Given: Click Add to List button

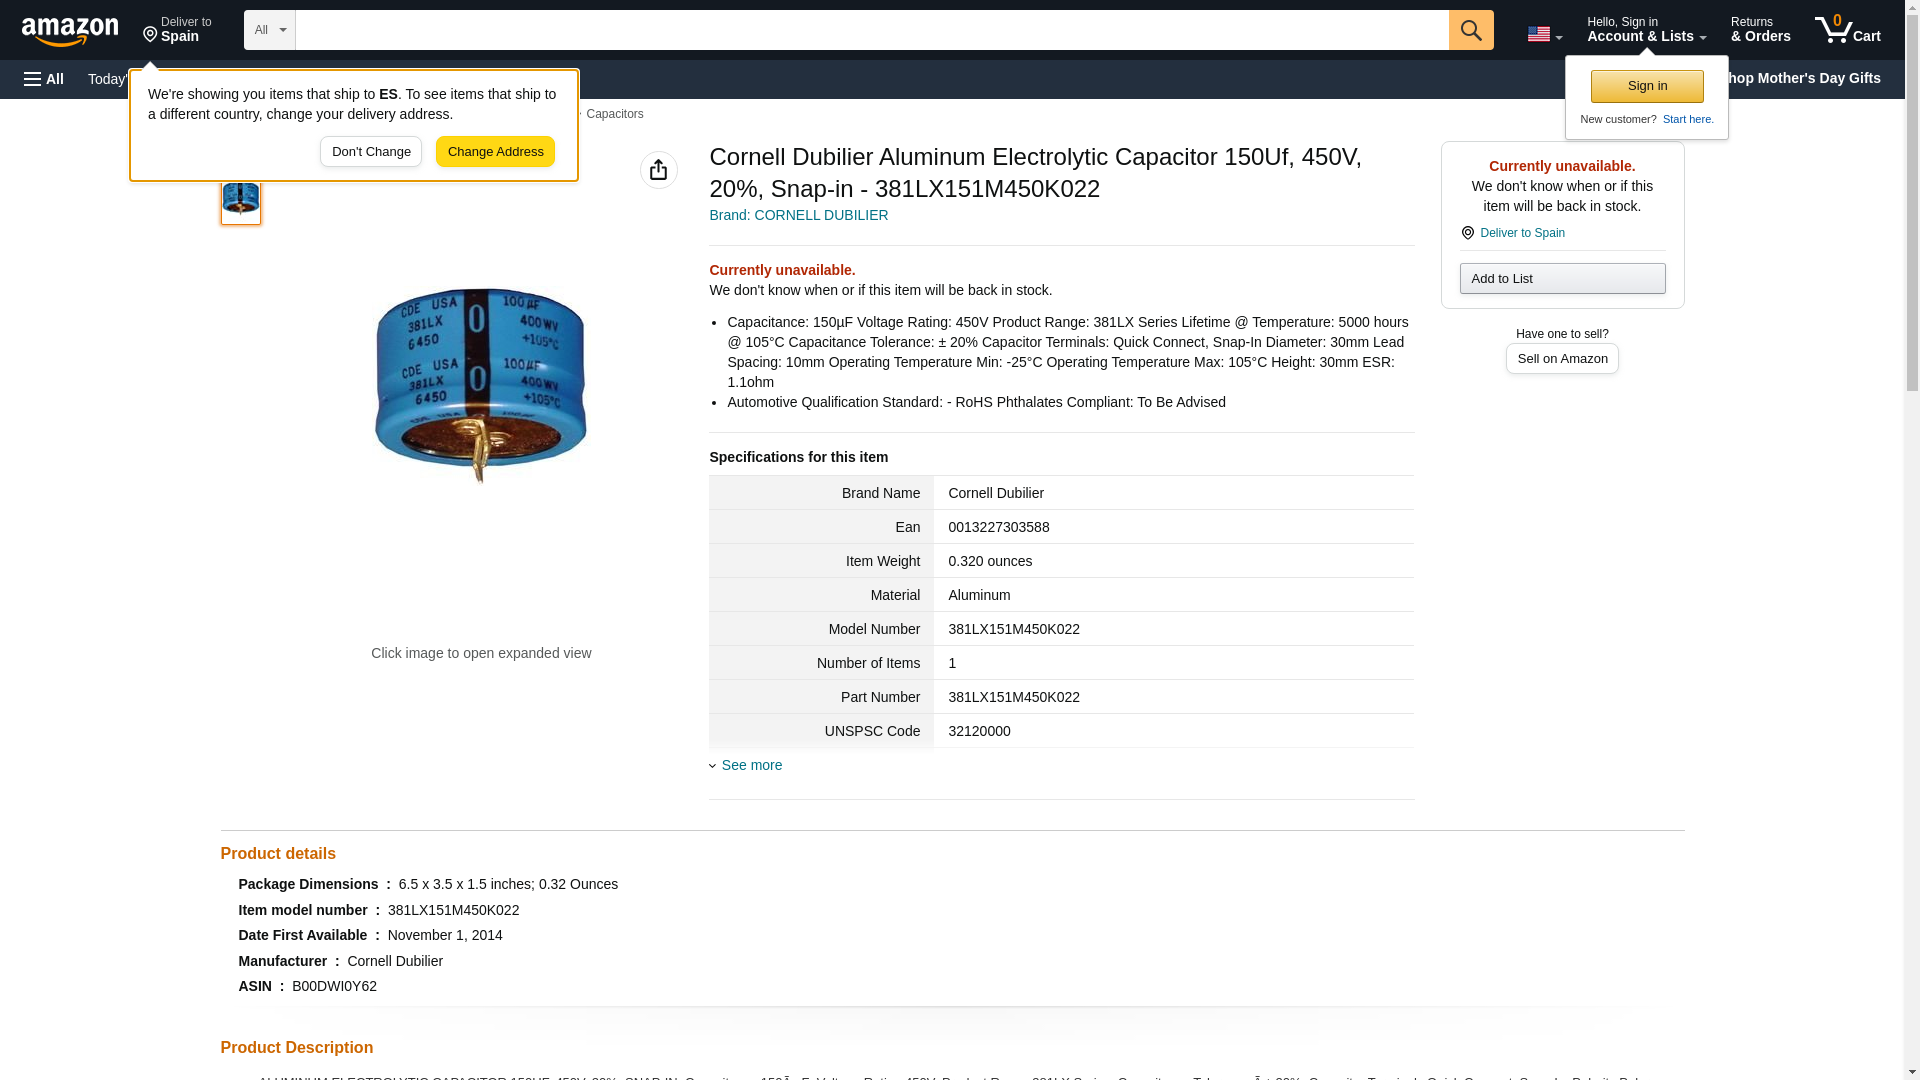Looking at the screenshot, I should pyautogui.click(x=1561, y=278).
